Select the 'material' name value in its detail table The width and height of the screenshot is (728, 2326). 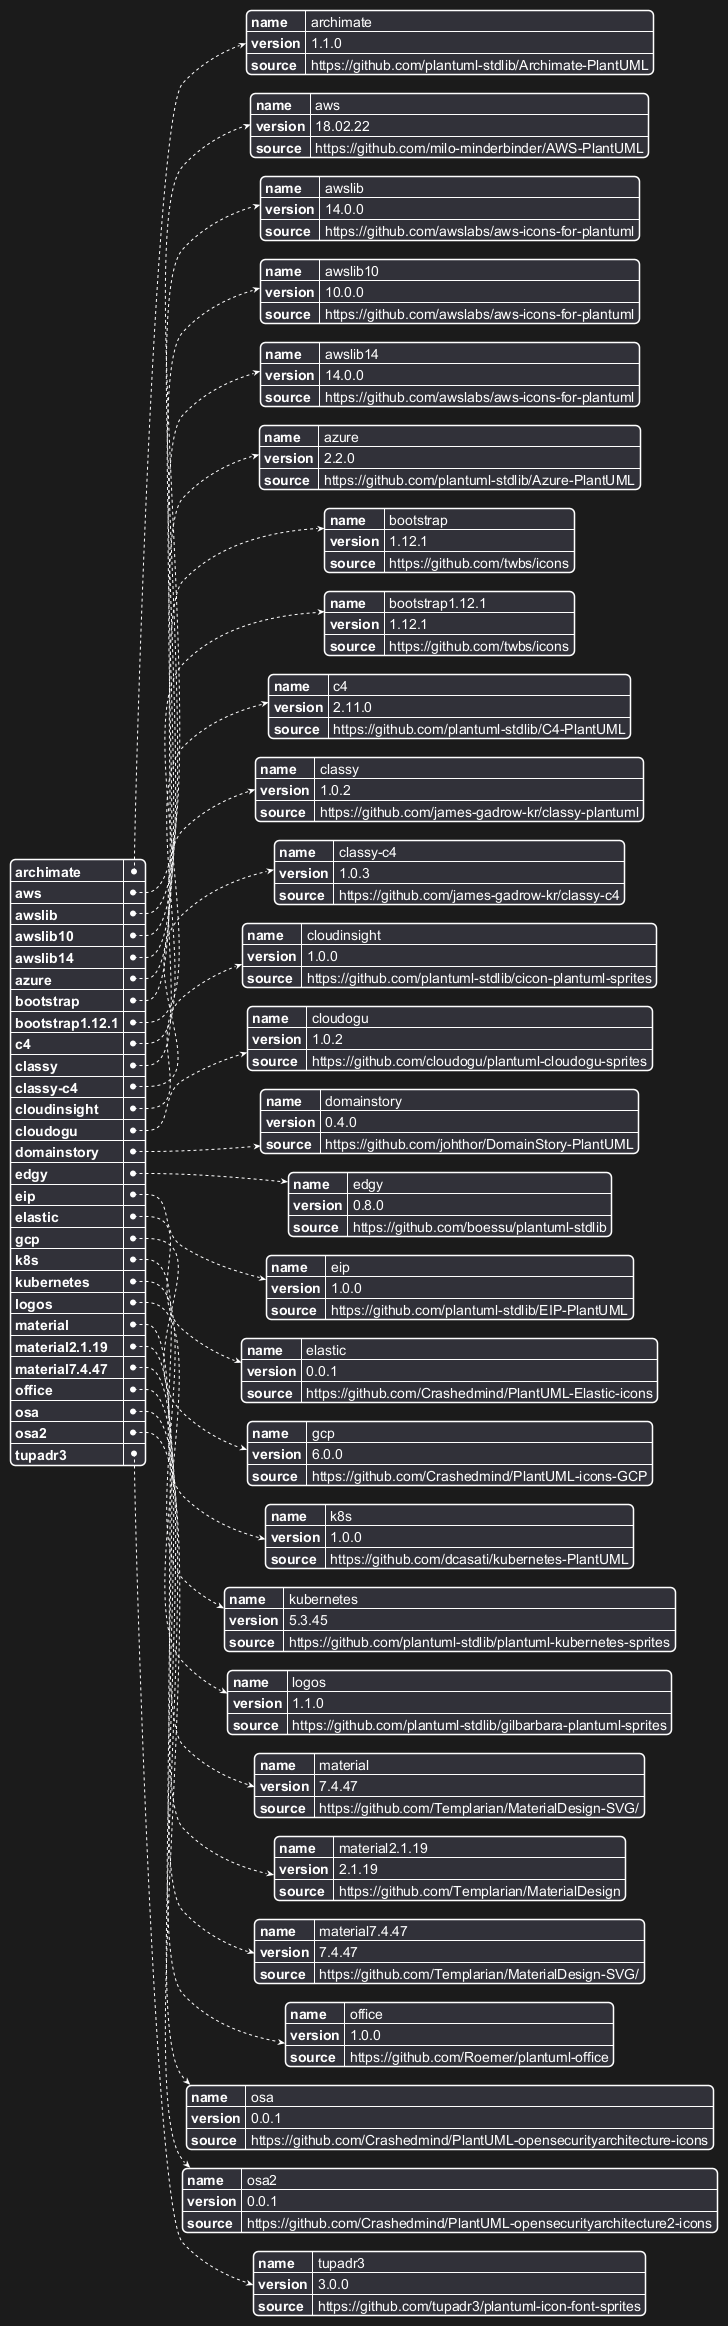click(343, 1766)
